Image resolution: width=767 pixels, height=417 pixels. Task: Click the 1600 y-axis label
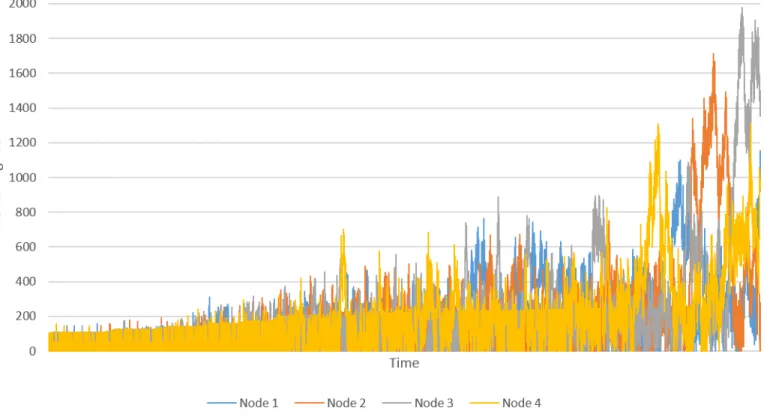pyautogui.click(x=23, y=73)
